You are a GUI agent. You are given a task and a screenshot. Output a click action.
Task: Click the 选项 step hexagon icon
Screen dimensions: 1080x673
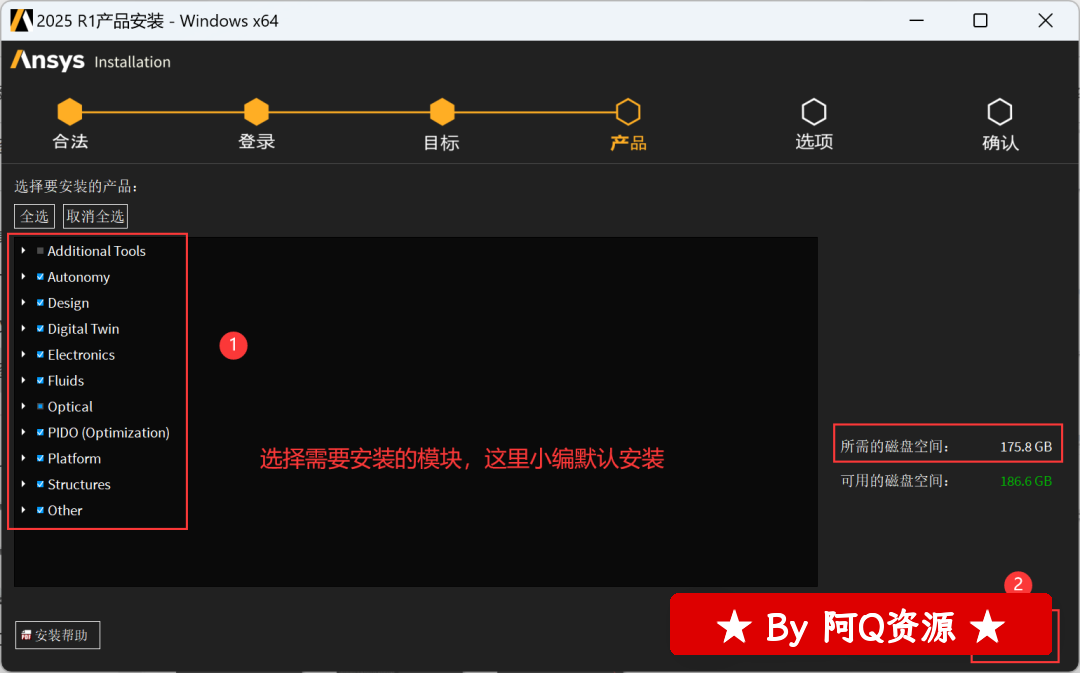814,112
